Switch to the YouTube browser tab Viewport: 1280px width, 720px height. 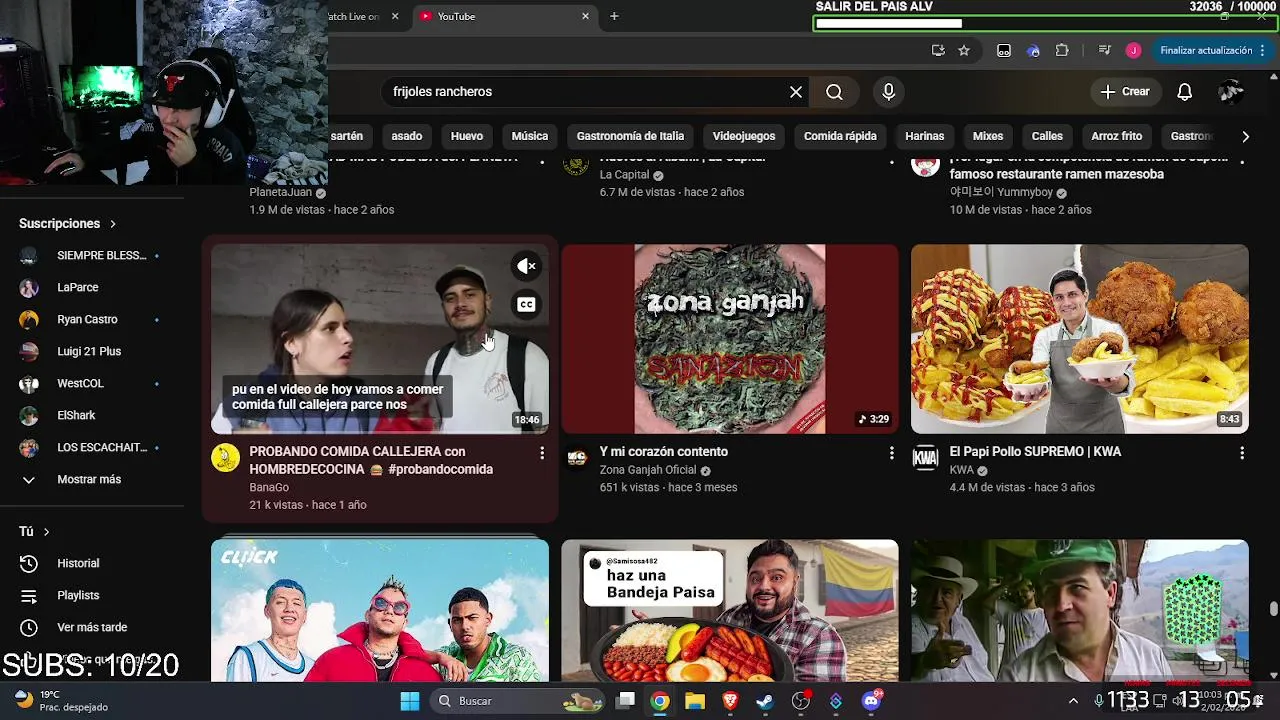500,16
